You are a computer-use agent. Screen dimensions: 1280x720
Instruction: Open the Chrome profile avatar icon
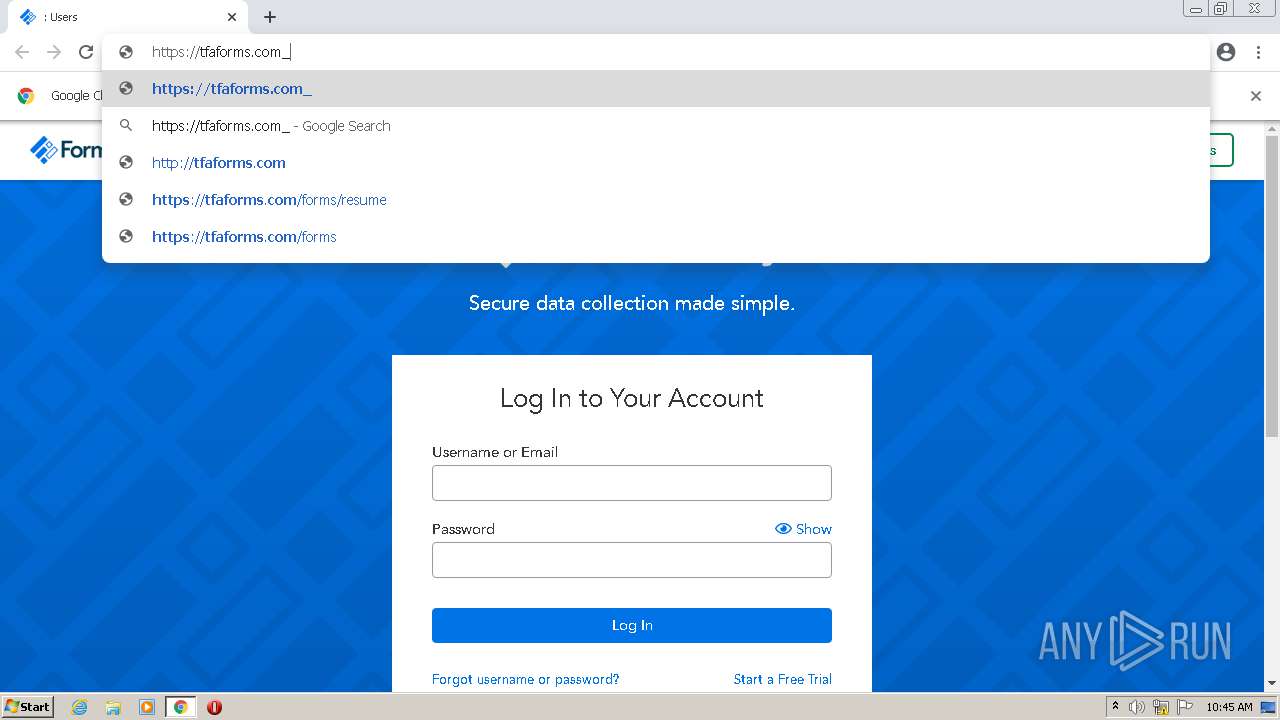pyautogui.click(x=1226, y=52)
